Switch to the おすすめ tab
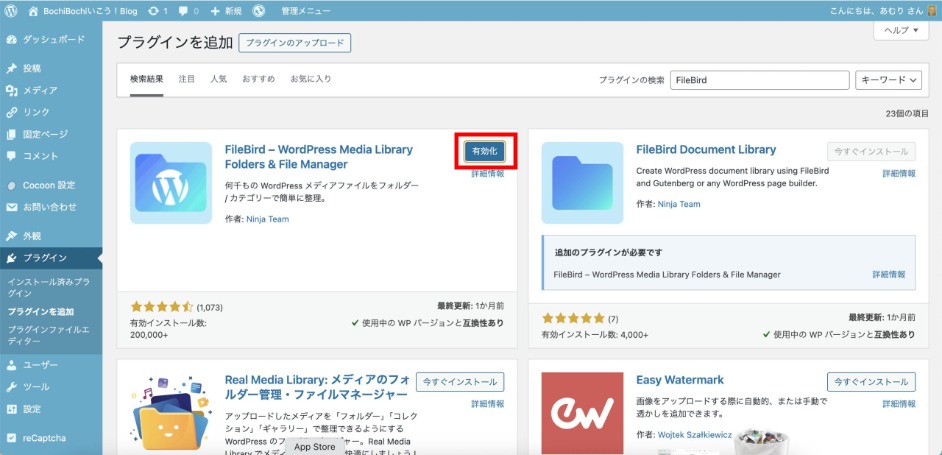 pos(258,79)
